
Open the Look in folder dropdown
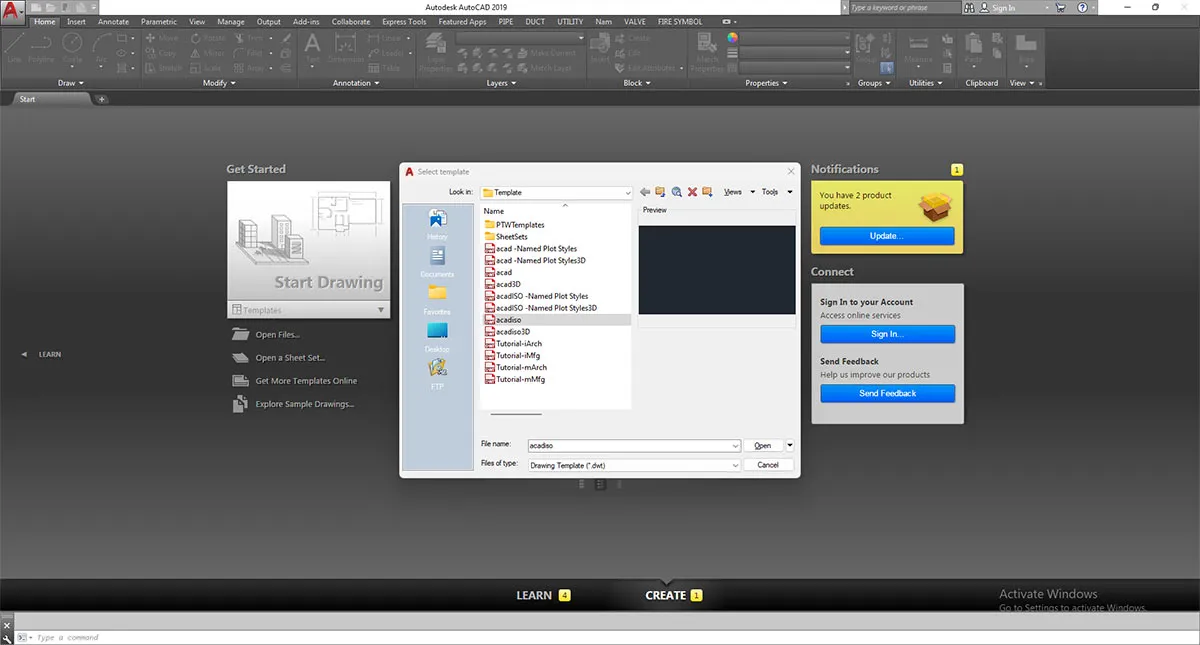(627, 192)
